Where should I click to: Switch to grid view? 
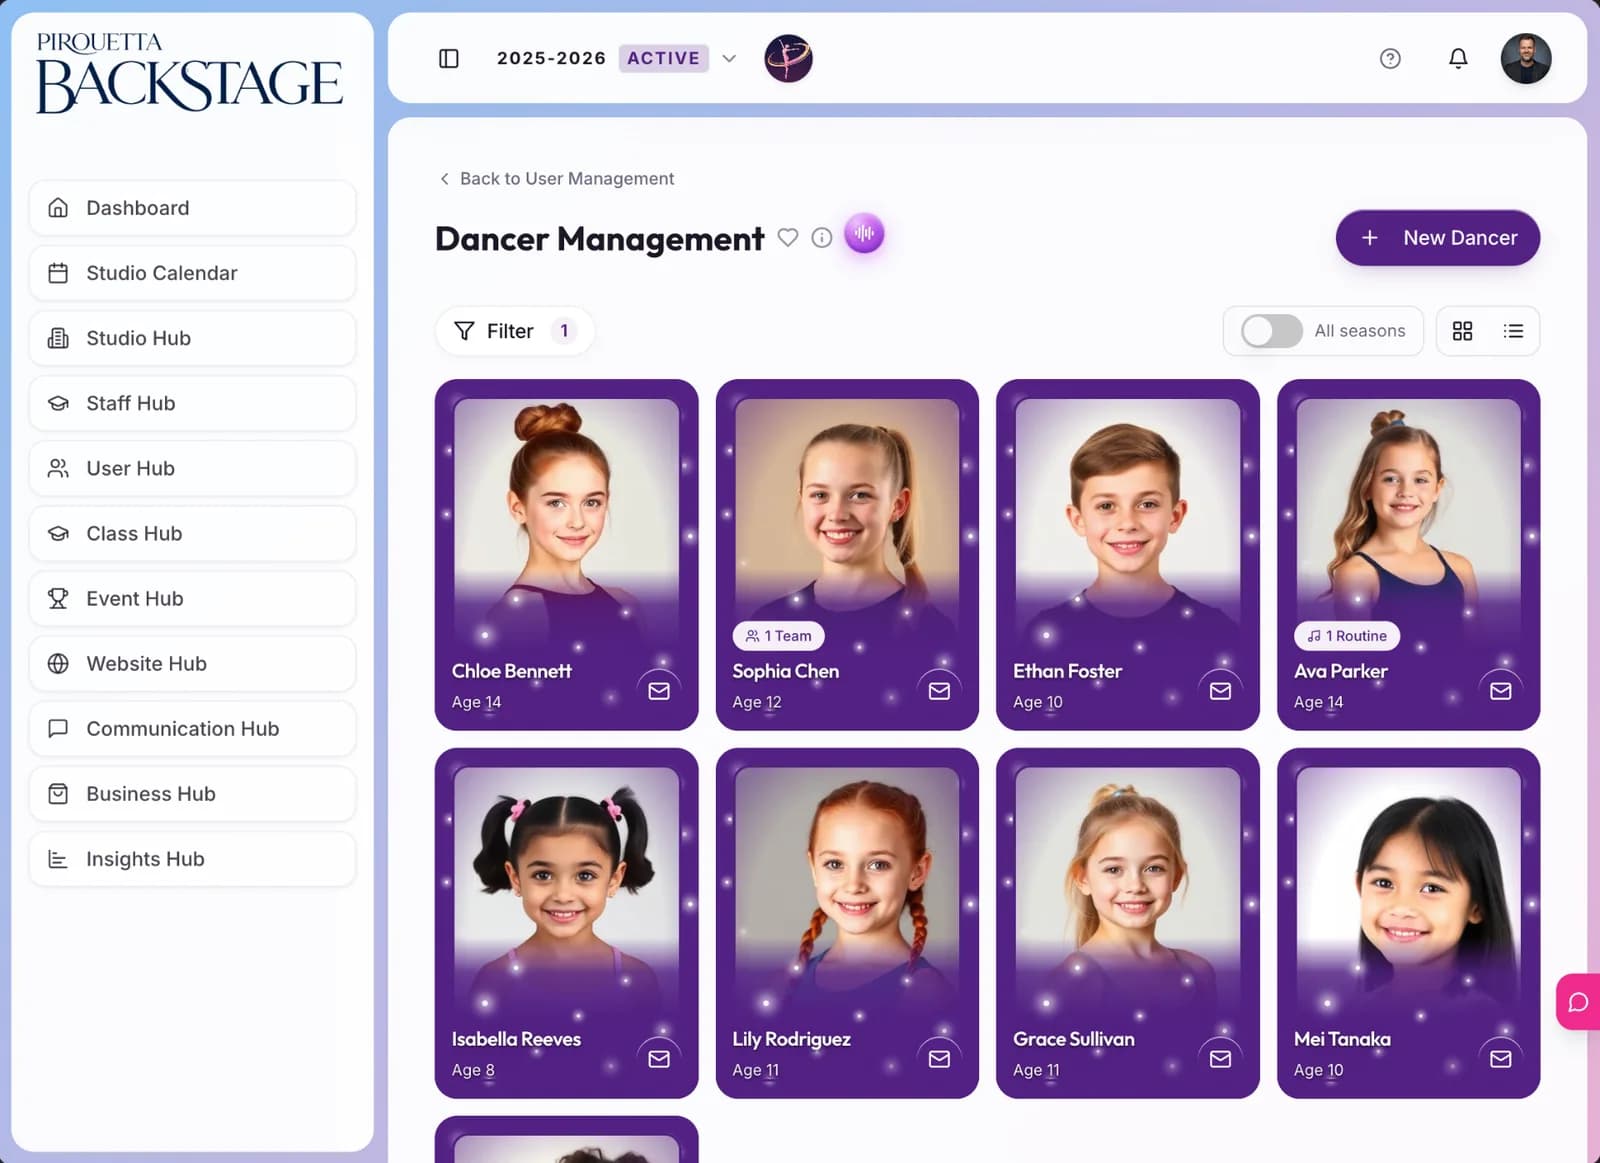click(x=1462, y=331)
